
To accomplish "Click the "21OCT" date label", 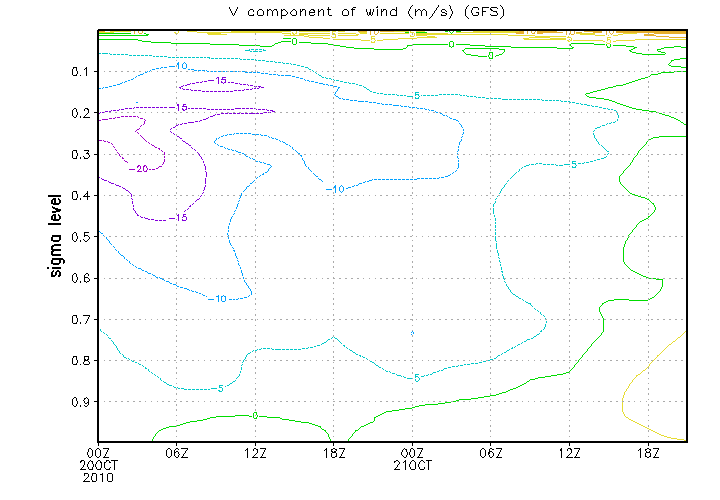I will tap(412, 466).
